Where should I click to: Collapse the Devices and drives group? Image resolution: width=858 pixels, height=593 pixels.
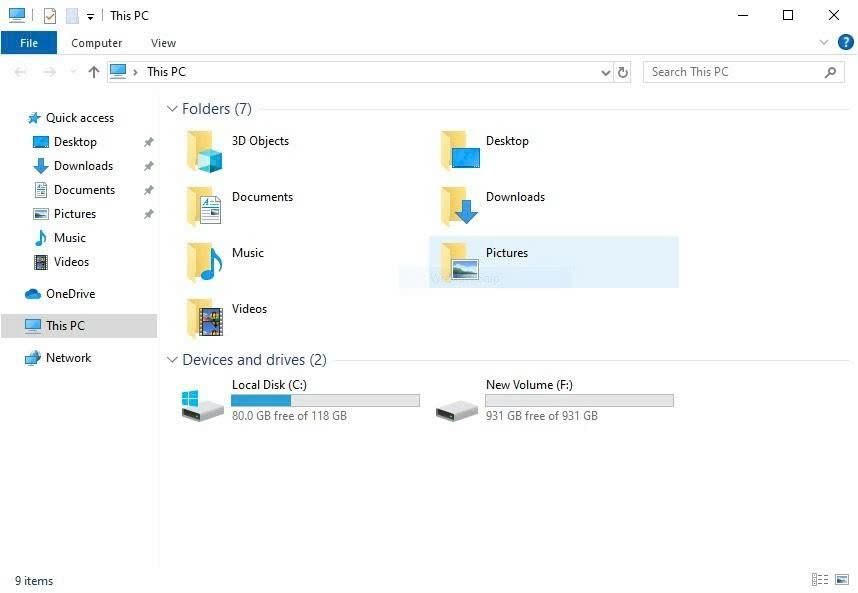[x=172, y=360]
